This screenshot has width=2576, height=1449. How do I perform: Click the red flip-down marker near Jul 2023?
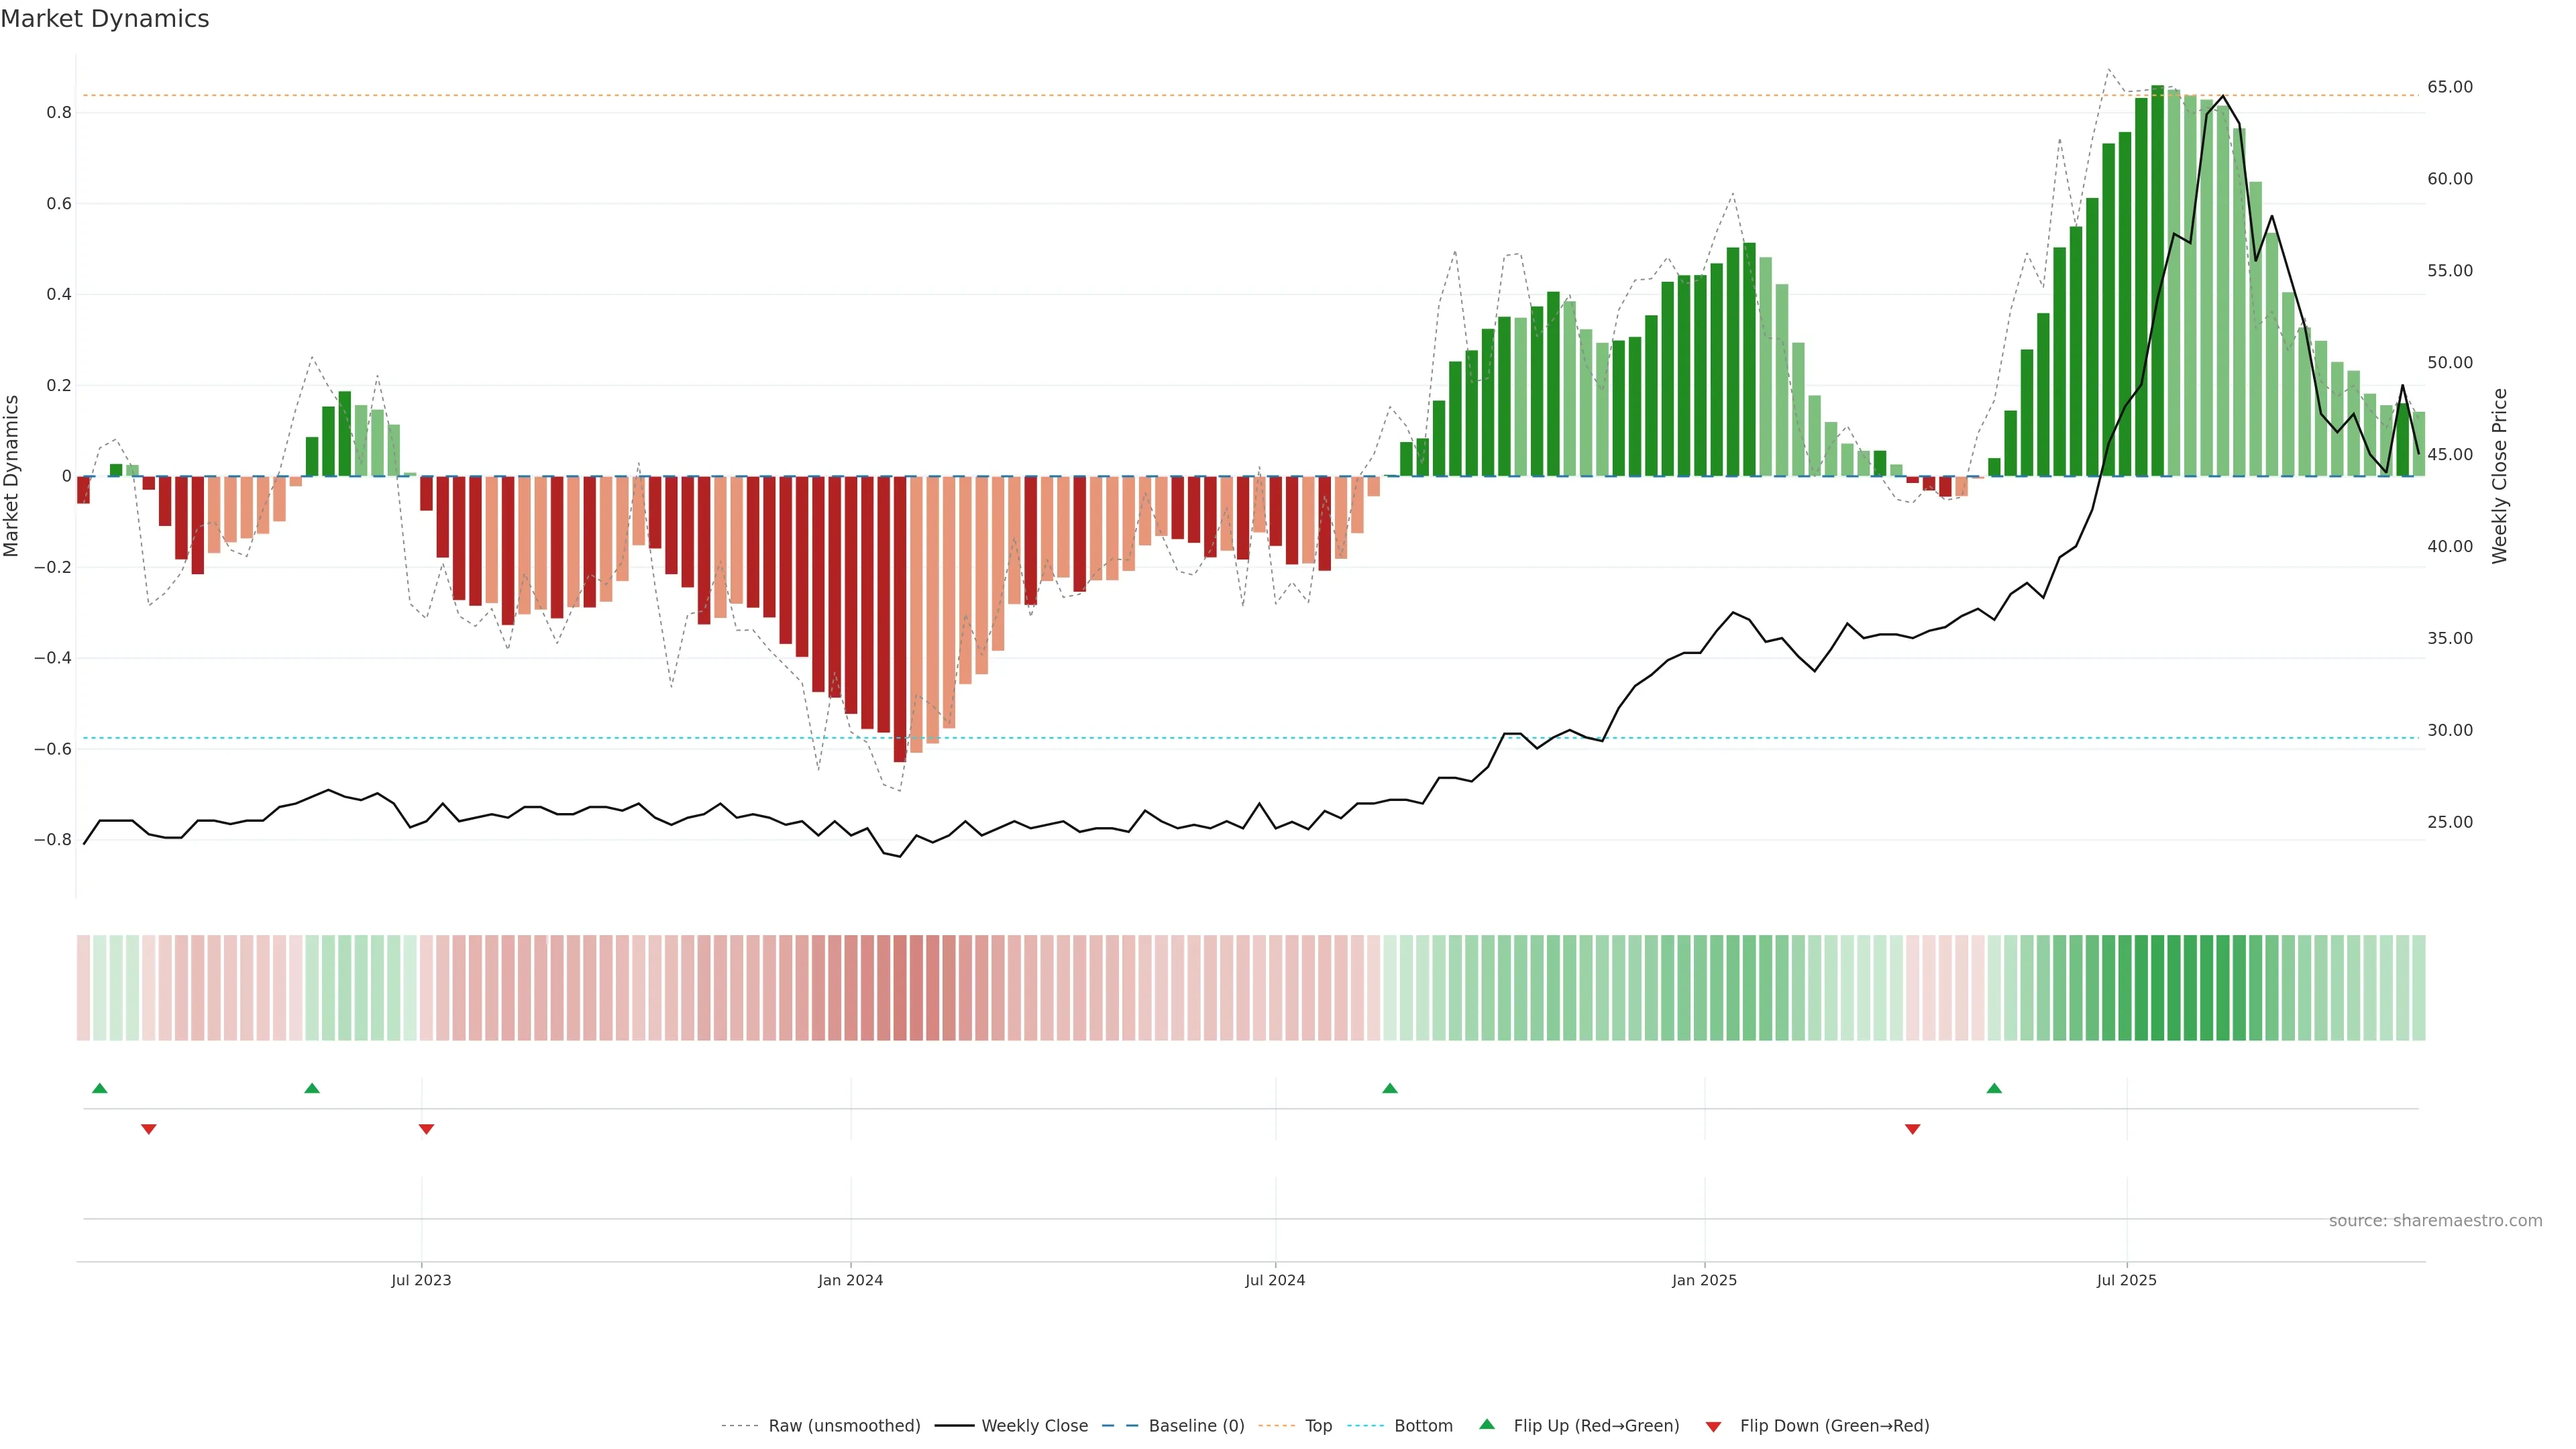426,1129
